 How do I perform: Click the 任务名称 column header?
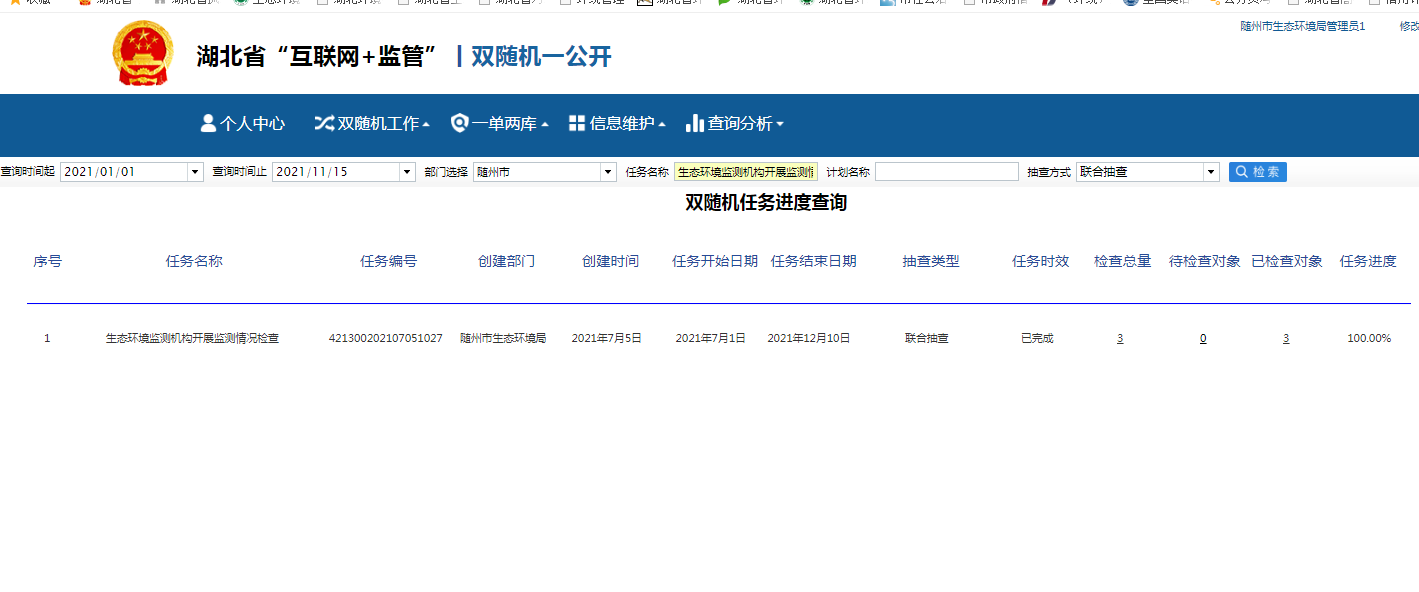[x=194, y=261]
